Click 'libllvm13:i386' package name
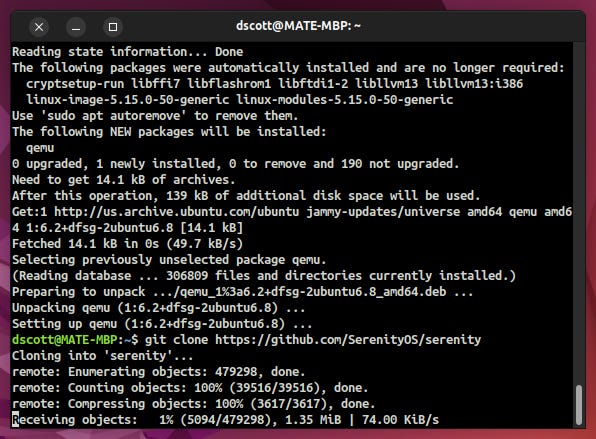The width and height of the screenshot is (596, 439). (474, 84)
